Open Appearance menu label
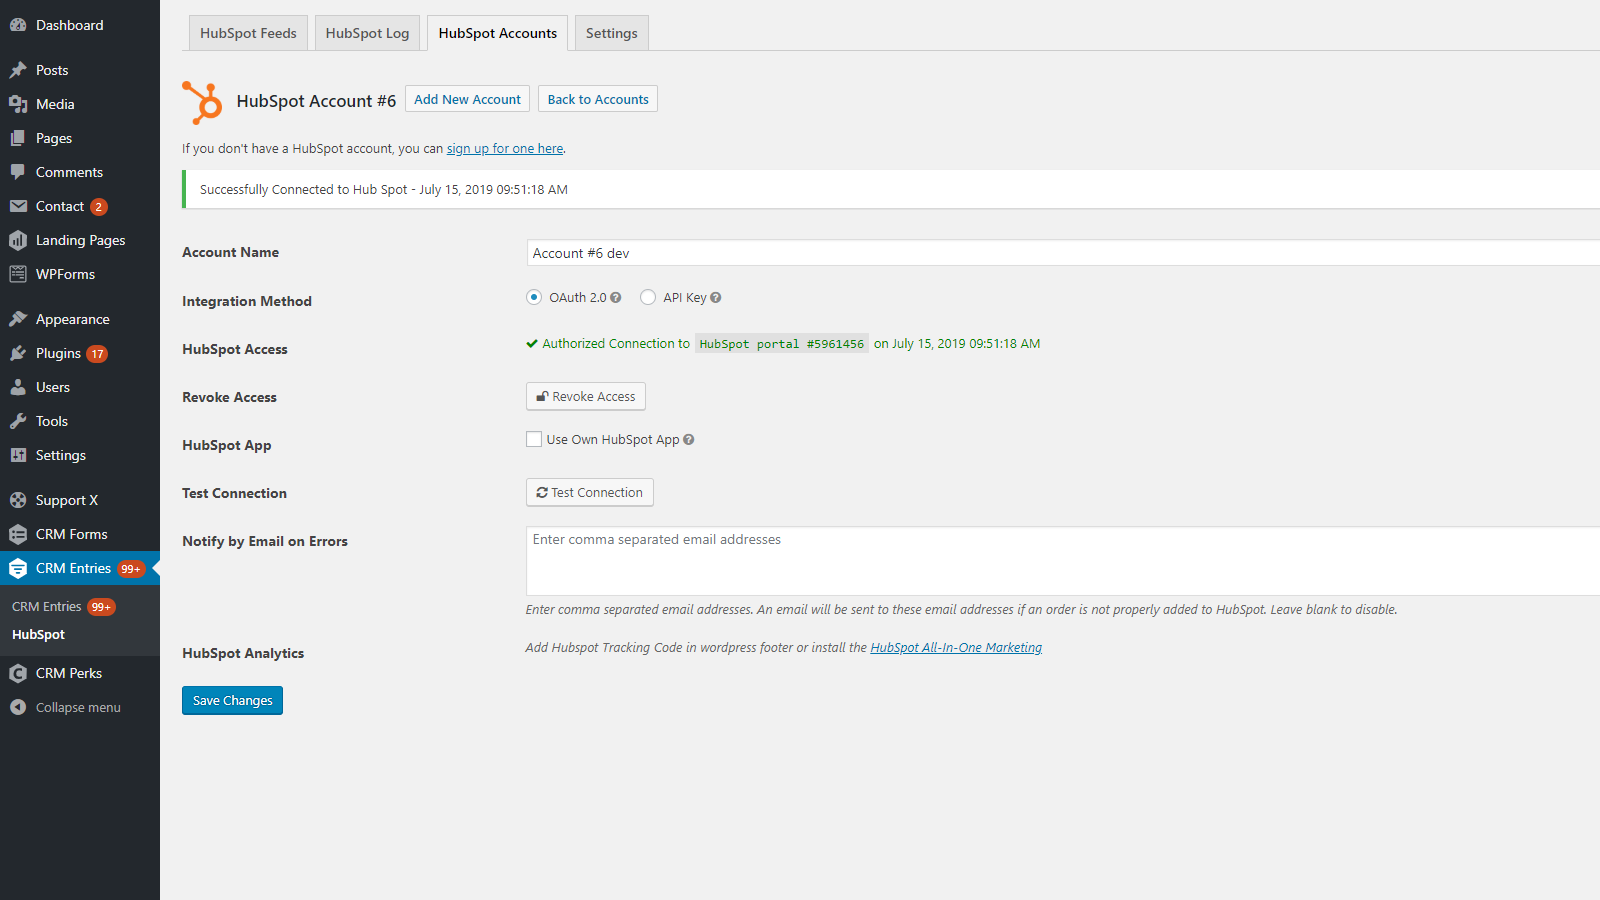This screenshot has height=900, width=1600. (x=73, y=319)
